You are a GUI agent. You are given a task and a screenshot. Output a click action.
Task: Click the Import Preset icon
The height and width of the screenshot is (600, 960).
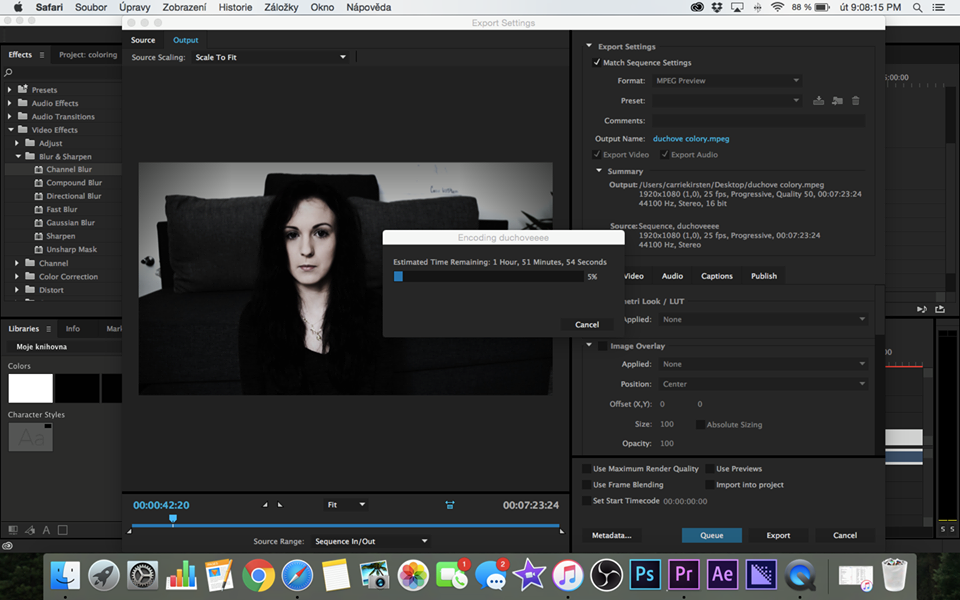click(x=837, y=100)
